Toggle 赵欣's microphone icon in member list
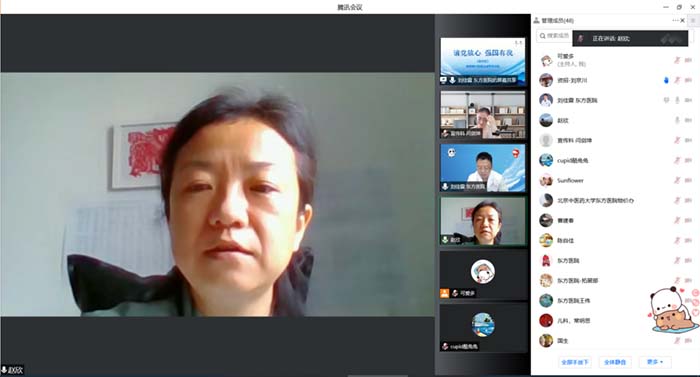Screen dimensions: 700x377 (x=677, y=120)
